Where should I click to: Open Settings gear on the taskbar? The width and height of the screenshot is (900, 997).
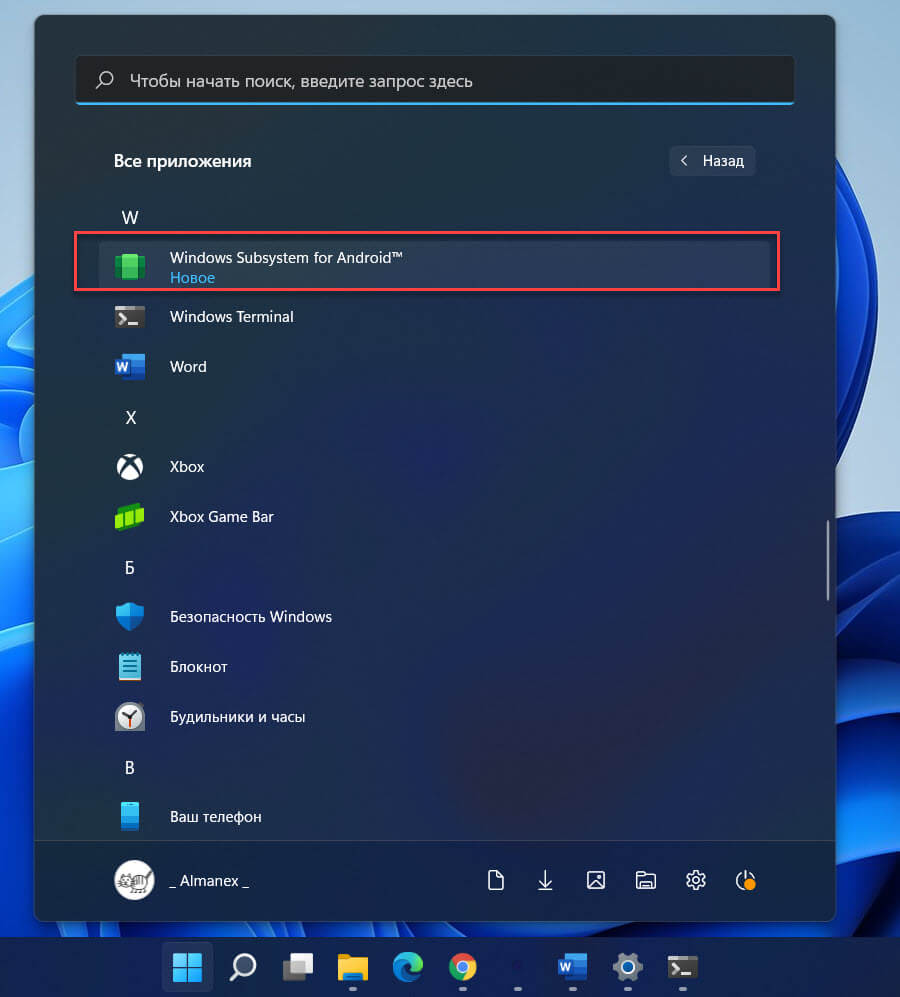pyautogui.click(x=628, y=967)
